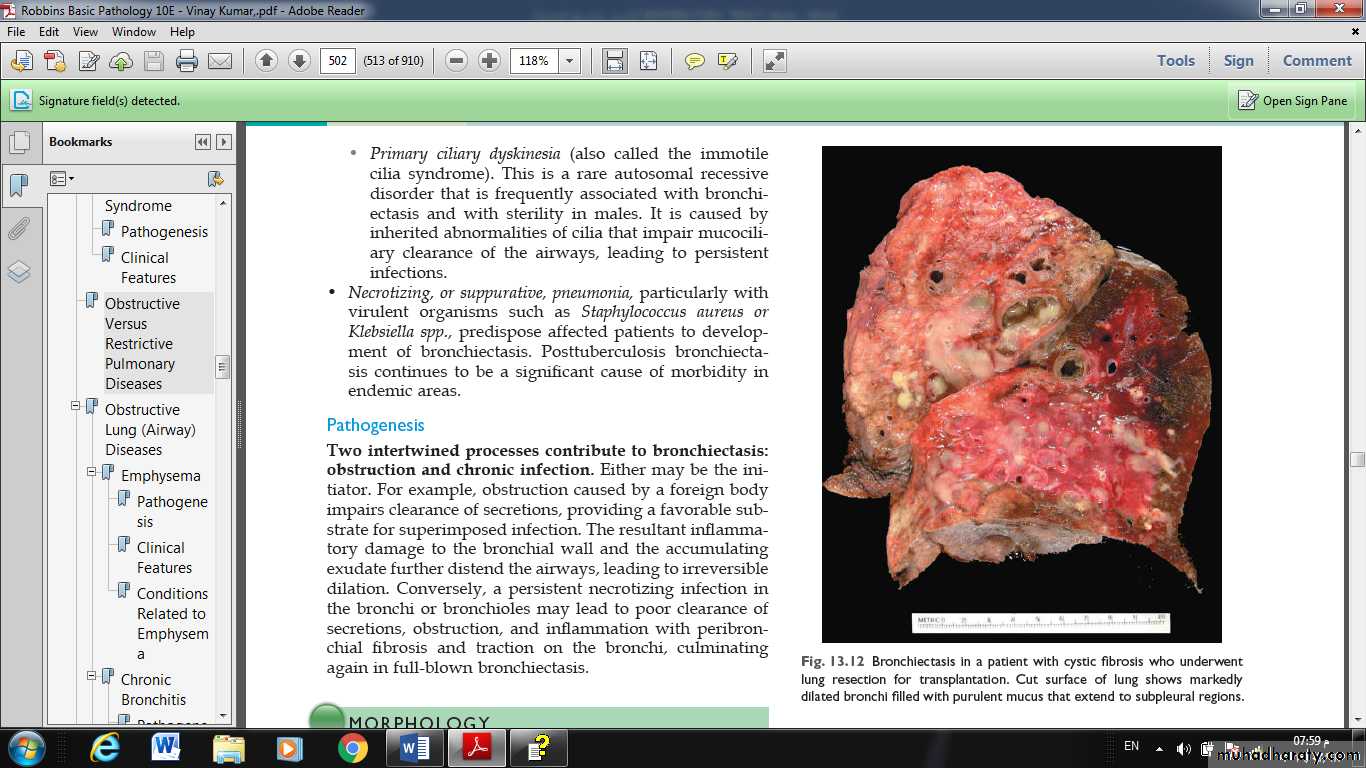
Task: Zoom out with the minus button
Action: (457, 61)
